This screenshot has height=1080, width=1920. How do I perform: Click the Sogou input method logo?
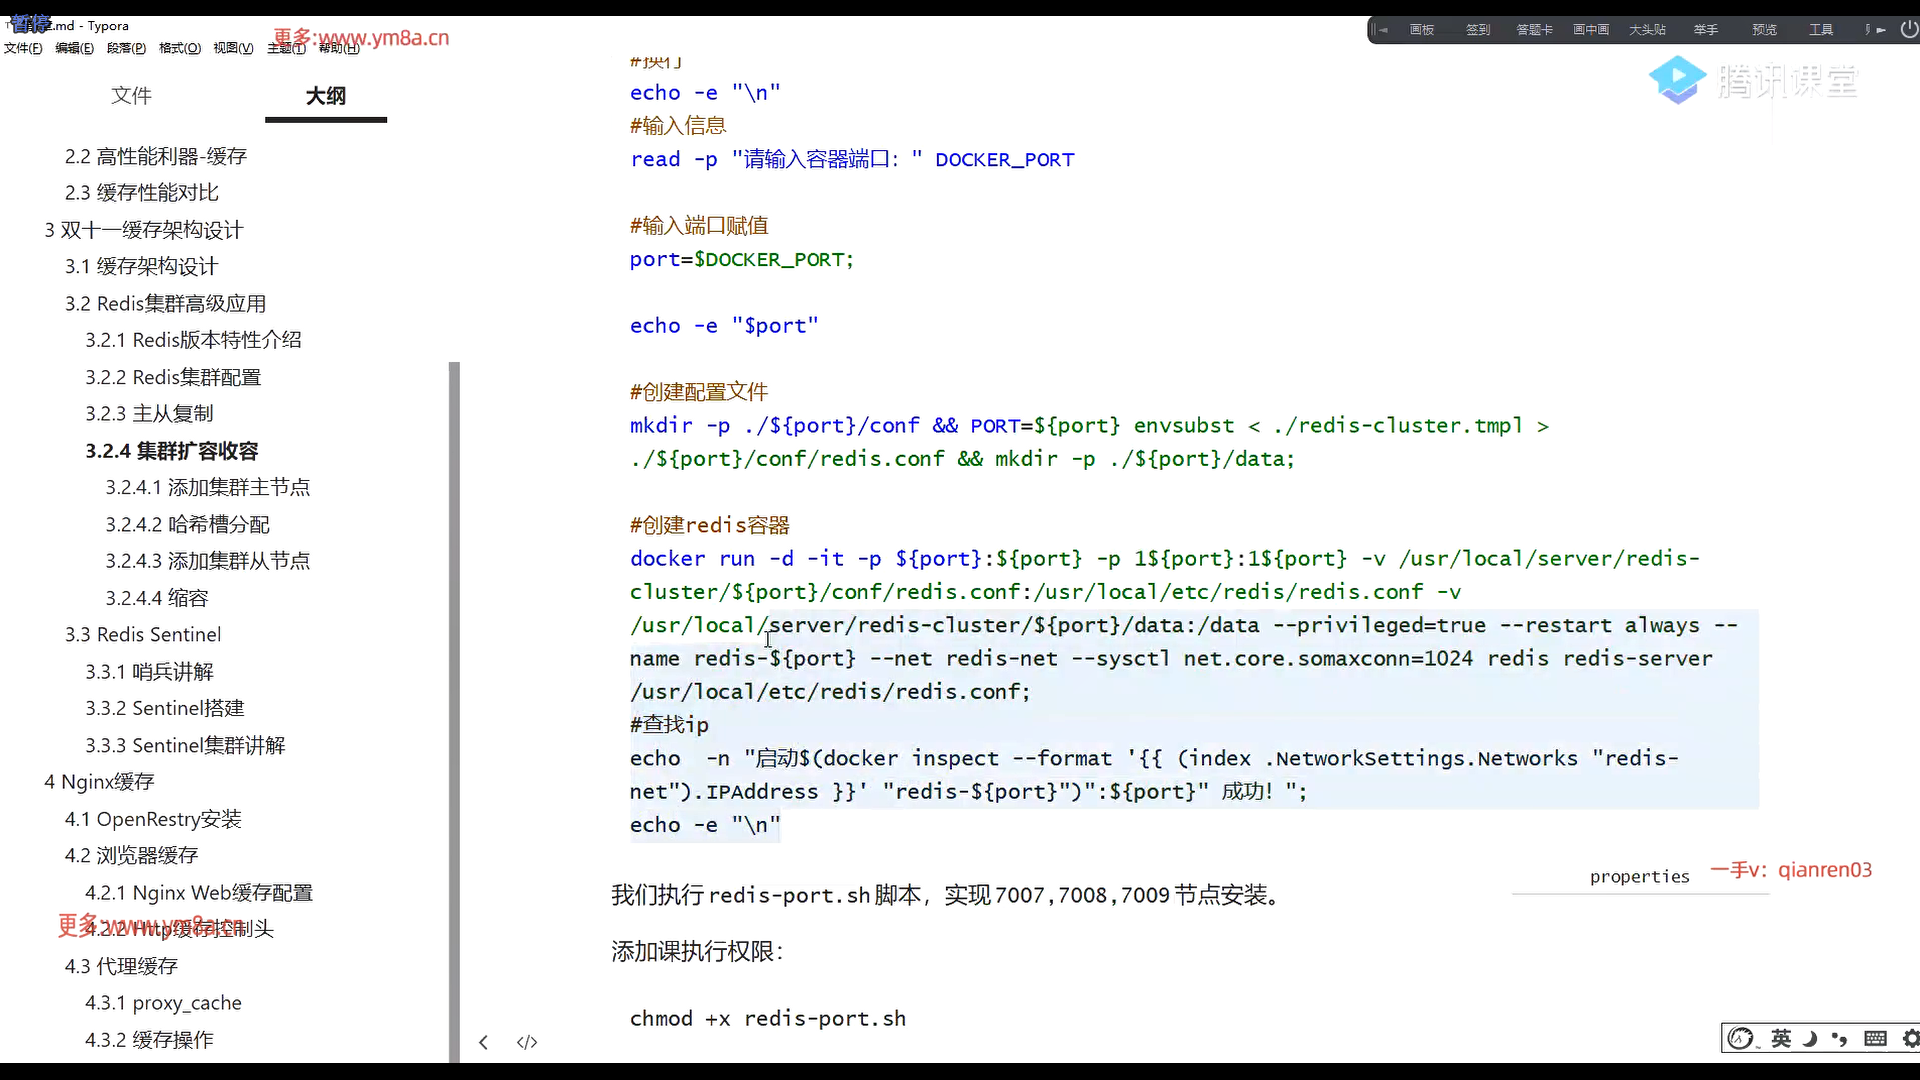1741,1038
